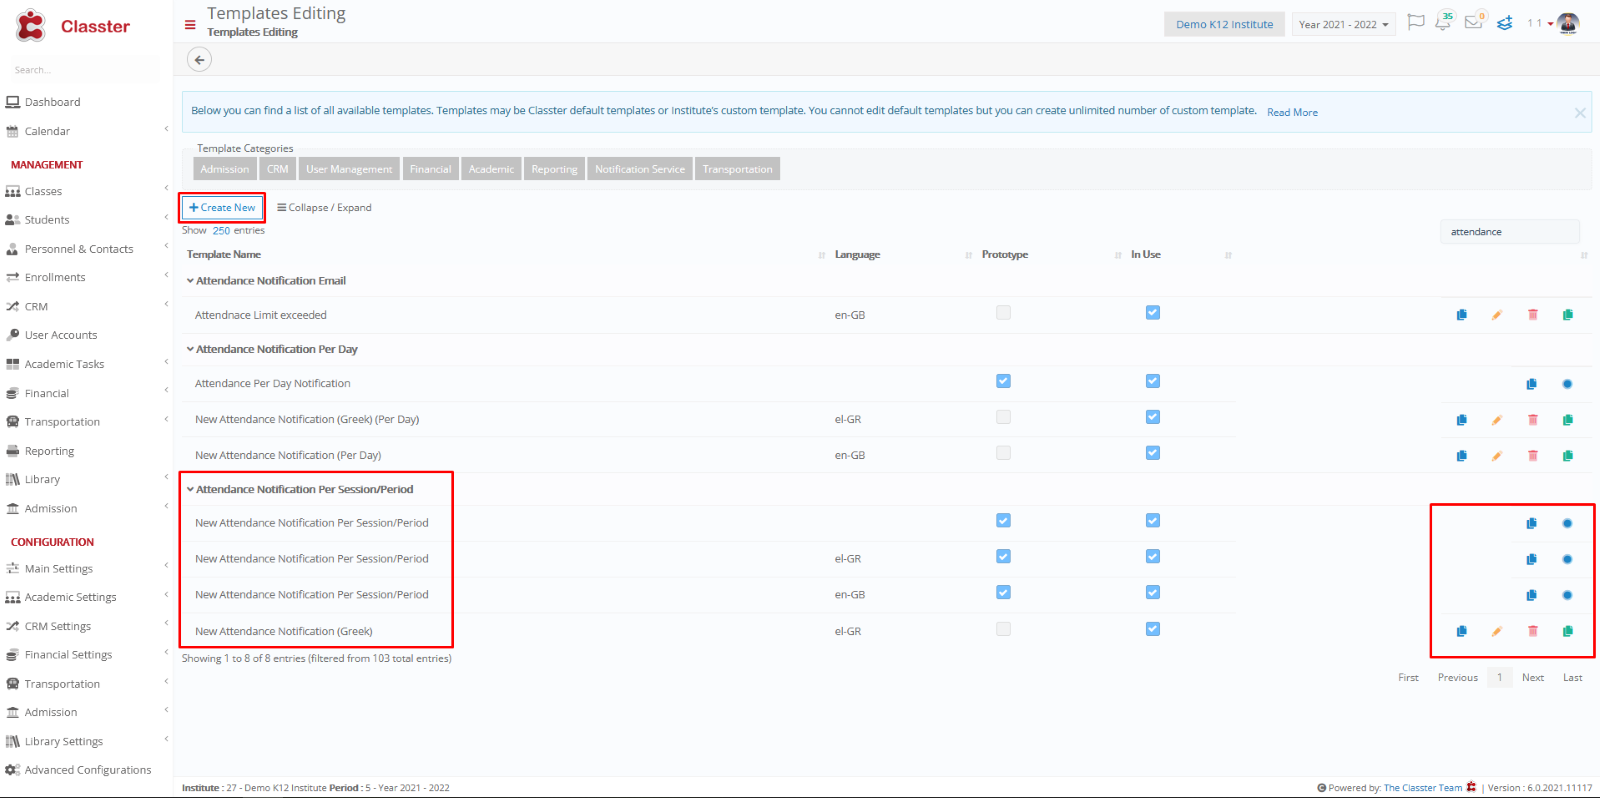This screenshot has width=1600, height=798.
Task: Click green icon for New Attendance Notification (Per Day)
Action: [x=1568, y=456]
